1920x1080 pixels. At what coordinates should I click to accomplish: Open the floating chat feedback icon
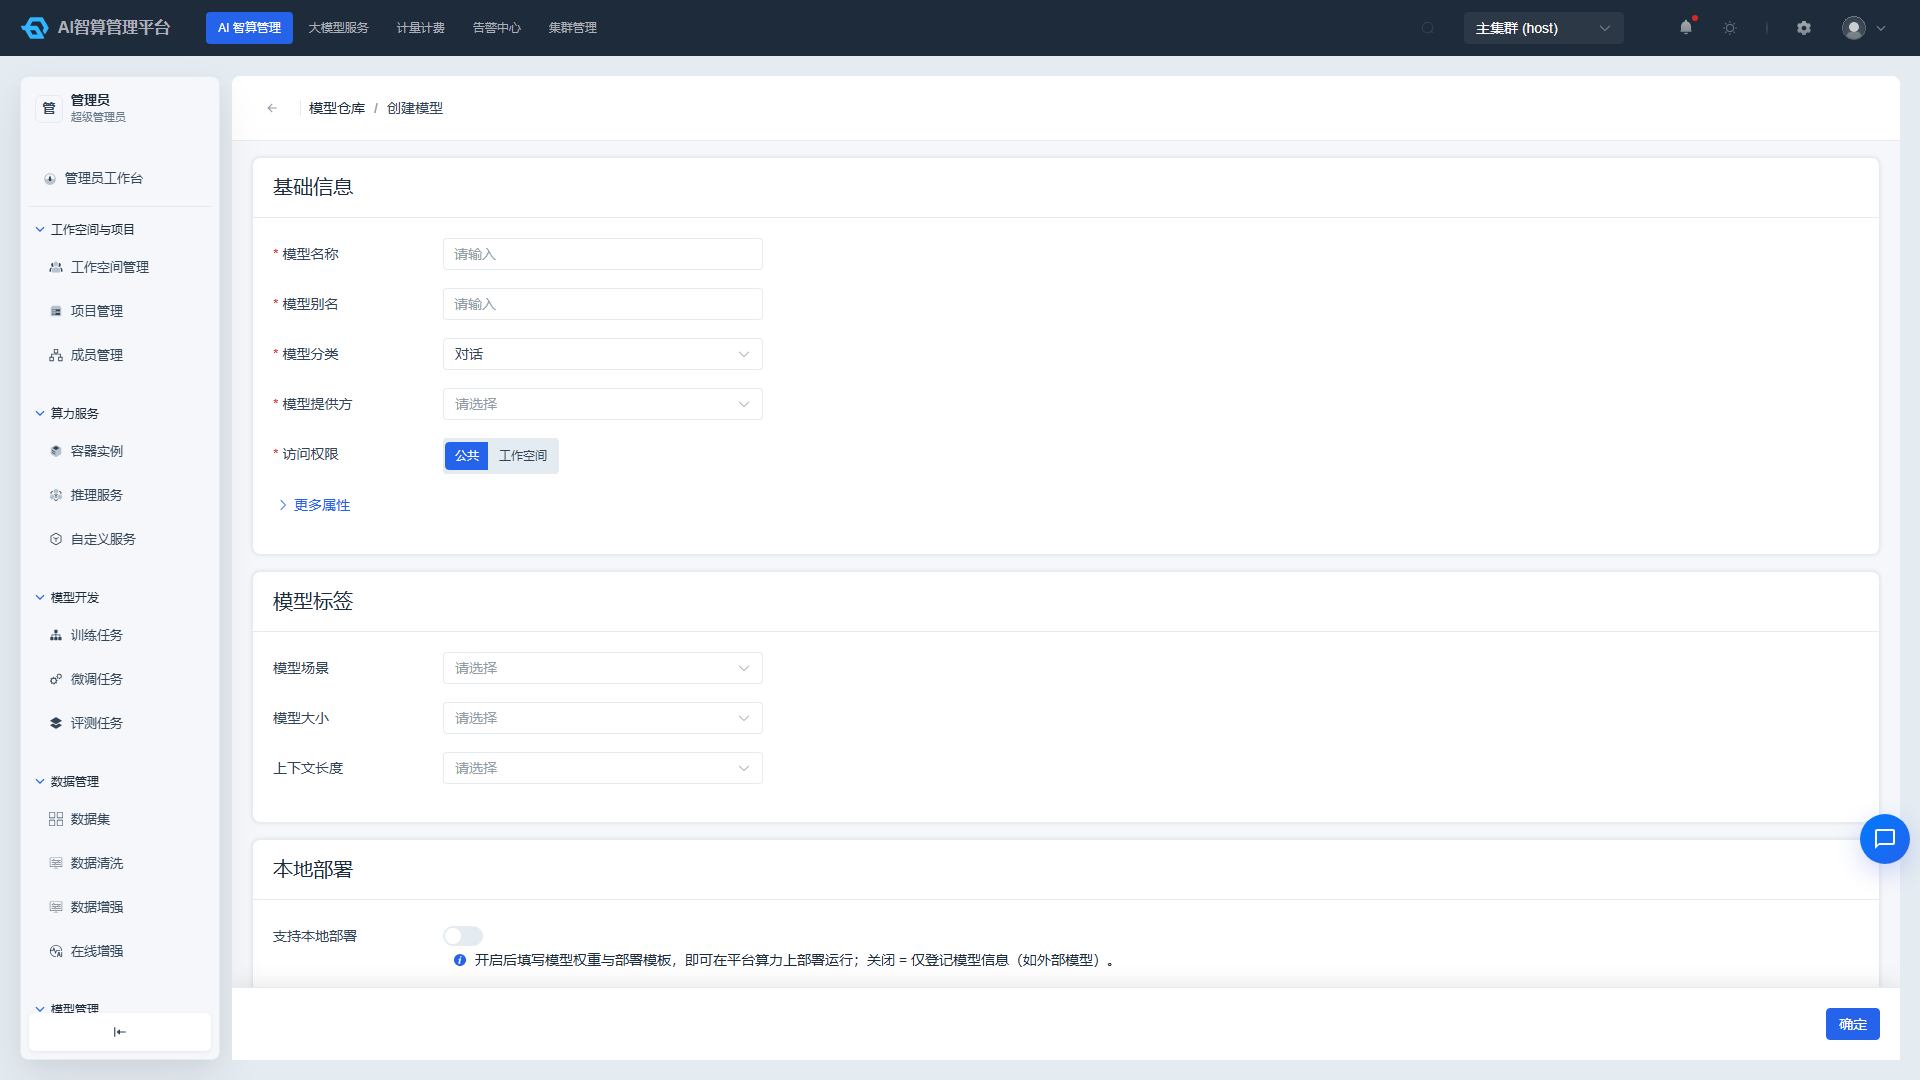(x=1885, y=839)
